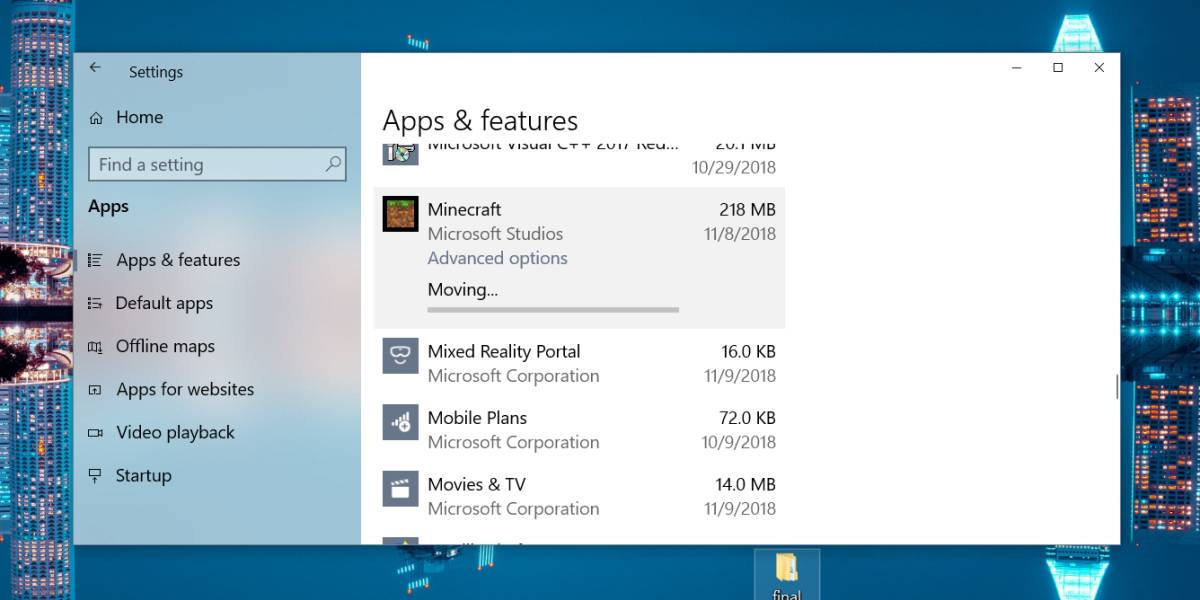Image resolution: width=1200 pixels, height=600 pixels.
Task: Select Default apps in the sidebar
Action: coord(164,302)
